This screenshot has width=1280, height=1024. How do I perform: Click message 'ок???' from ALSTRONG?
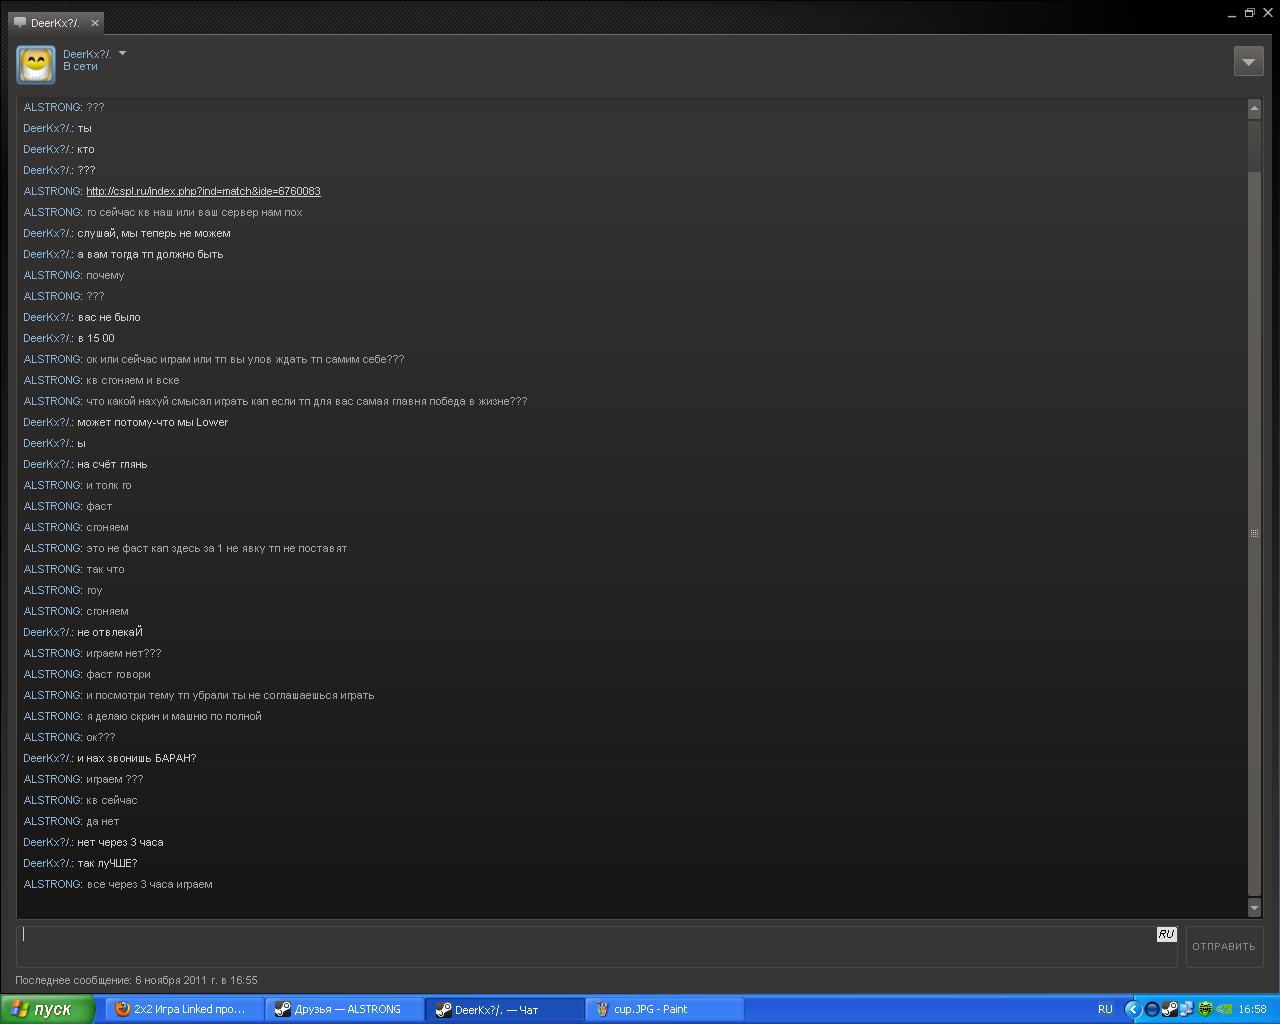pyautogui.click(x=101, y=737)
